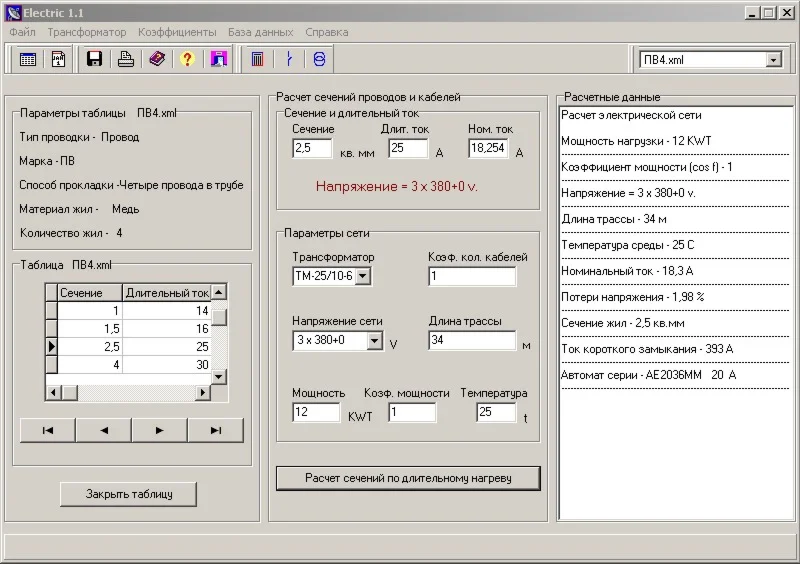Click the Закрыть таблицу button
Image resolution: width=800 pixels, height=564 pixels.
128,494
